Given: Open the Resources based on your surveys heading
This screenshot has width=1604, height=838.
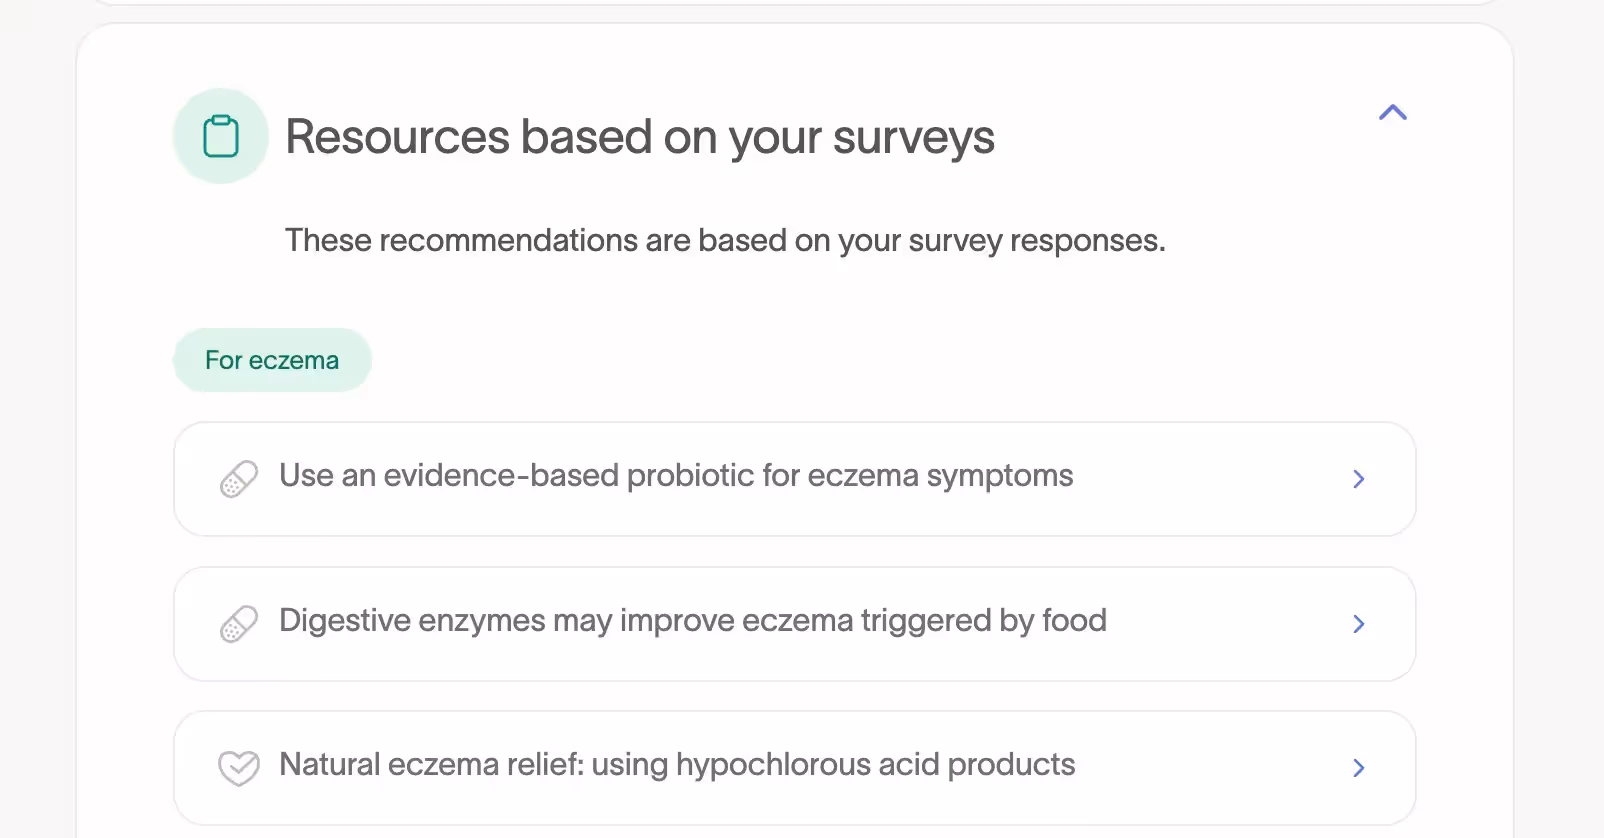Looking at the screenshot, I should (639, 137).
